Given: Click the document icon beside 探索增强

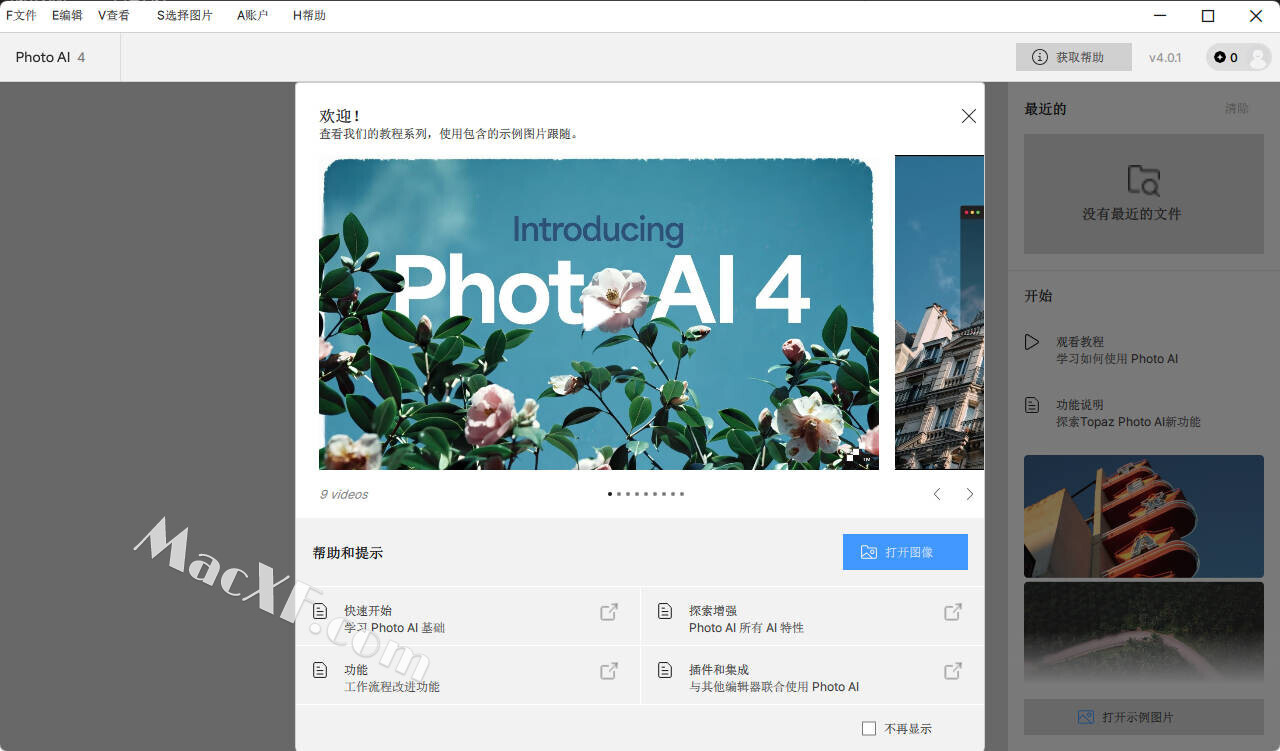Looking at the screenshot, I should [664, 611].
